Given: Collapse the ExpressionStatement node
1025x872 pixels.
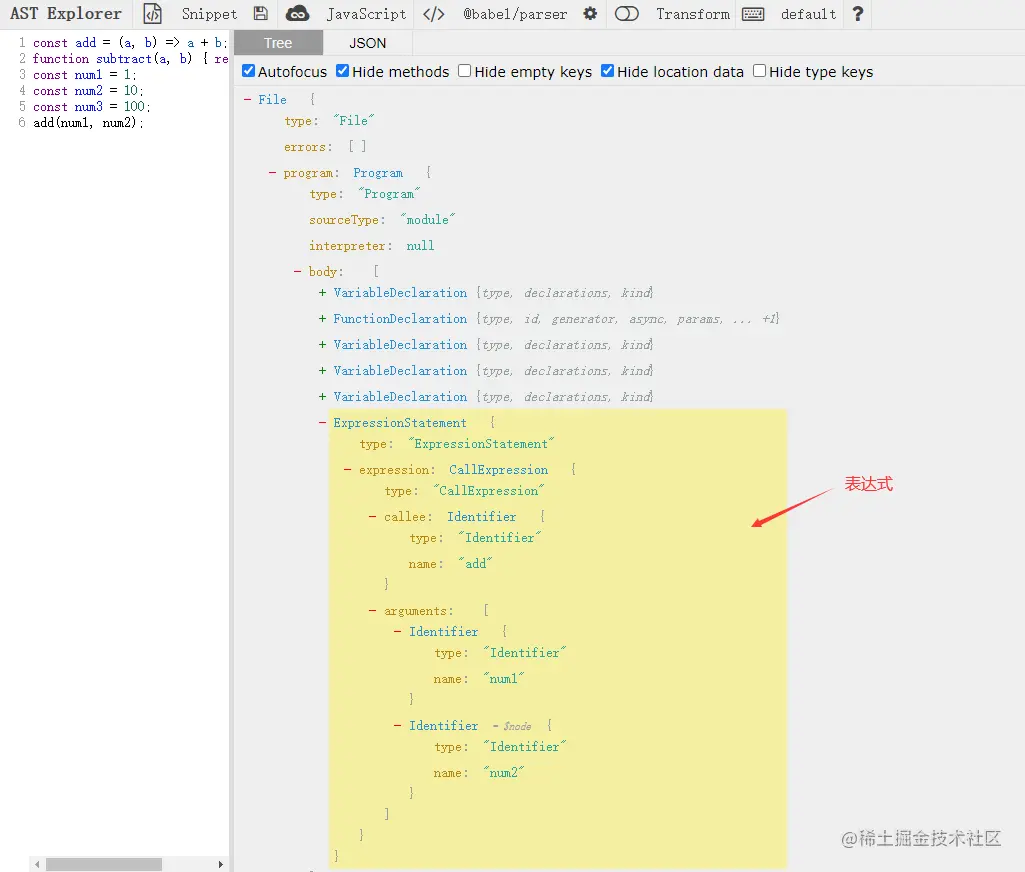Looking at the screenshot, I should tap(321, 422).
